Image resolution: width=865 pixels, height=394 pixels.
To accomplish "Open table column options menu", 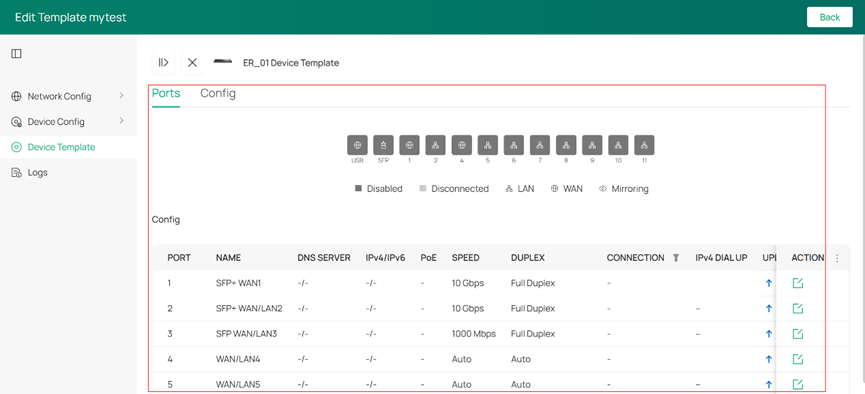I will 837,258.
